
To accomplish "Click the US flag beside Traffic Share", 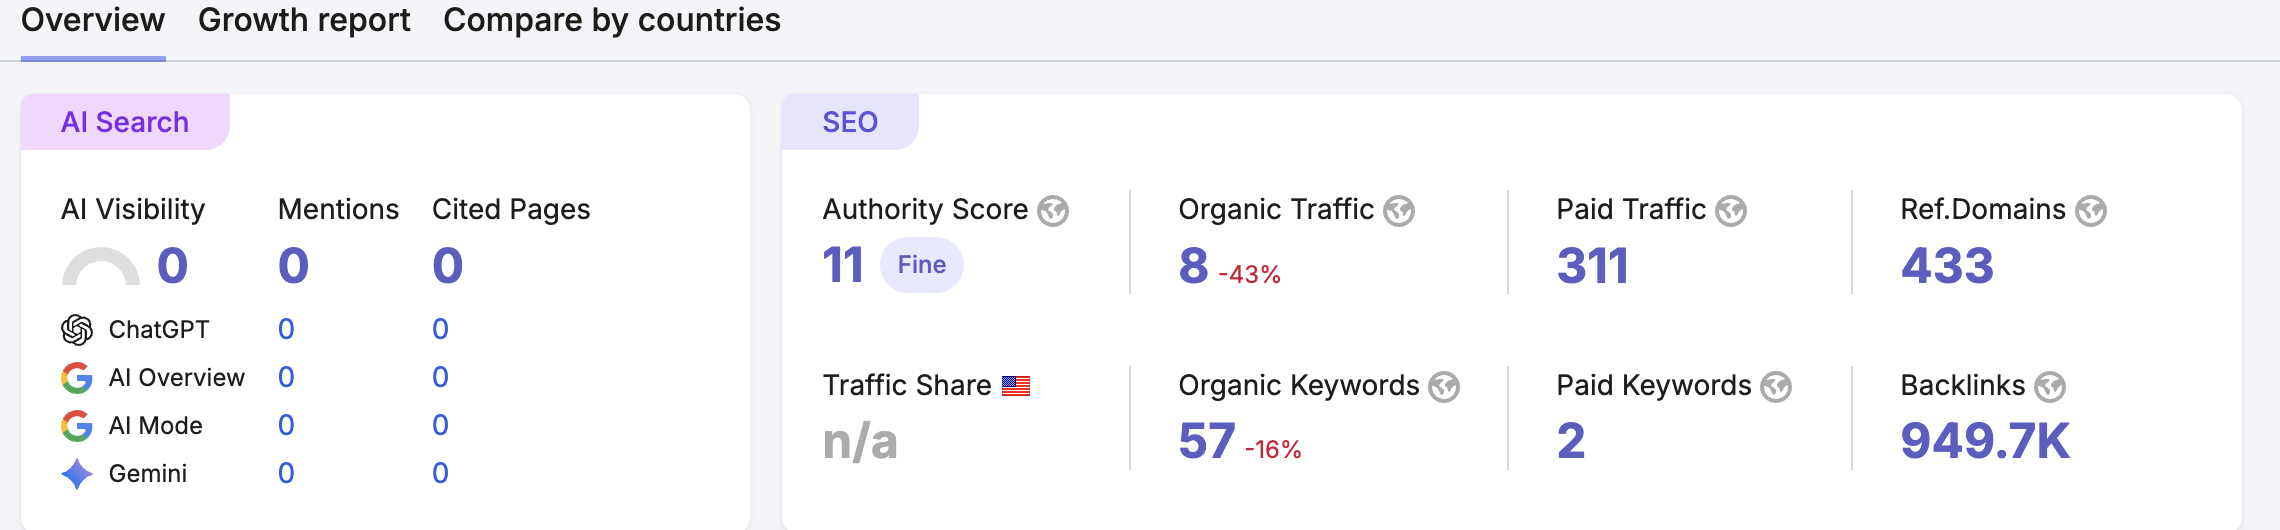I will click(x=1016, y=386).
